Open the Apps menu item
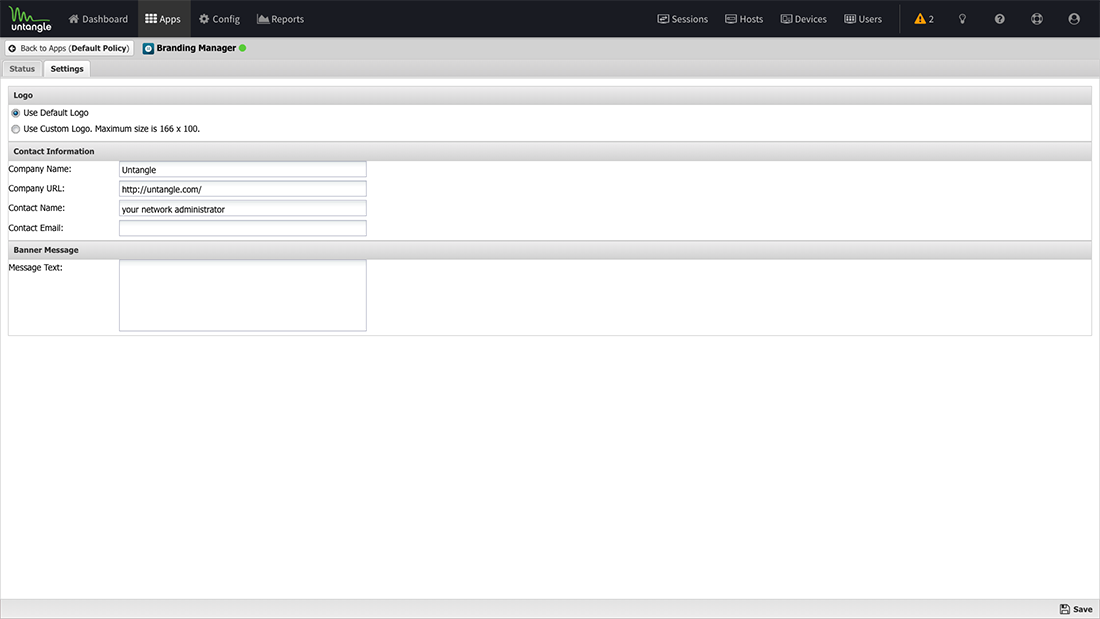This screenshot has width=1100, height=619. point(163,19)
